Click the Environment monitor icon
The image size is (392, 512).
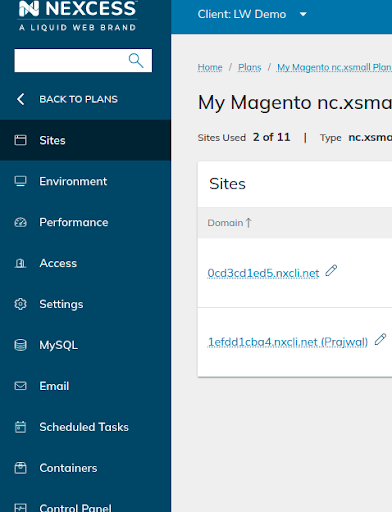[x=20, y=181]
